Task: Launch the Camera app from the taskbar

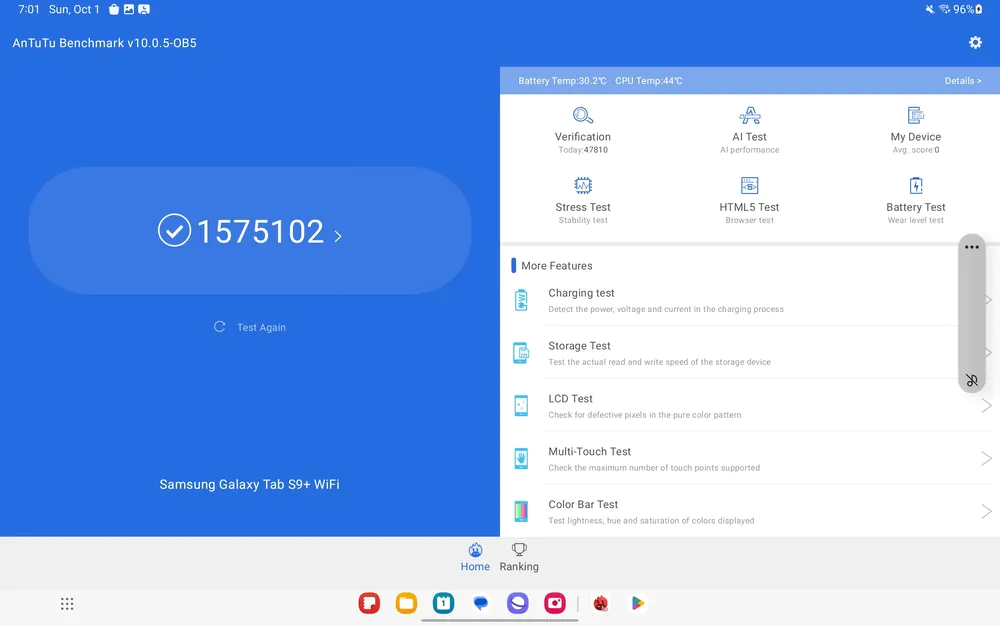Action: click(555, 603)
